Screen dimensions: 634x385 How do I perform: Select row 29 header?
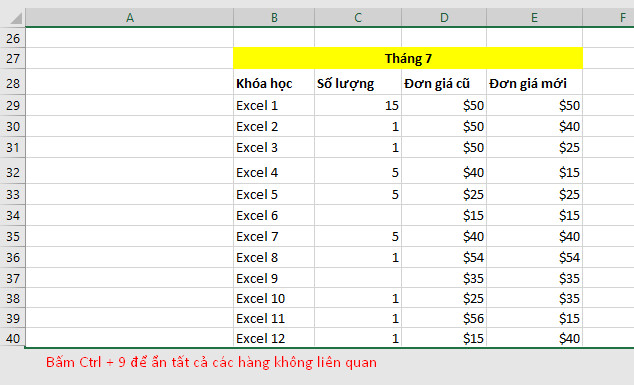click(13, 105)
